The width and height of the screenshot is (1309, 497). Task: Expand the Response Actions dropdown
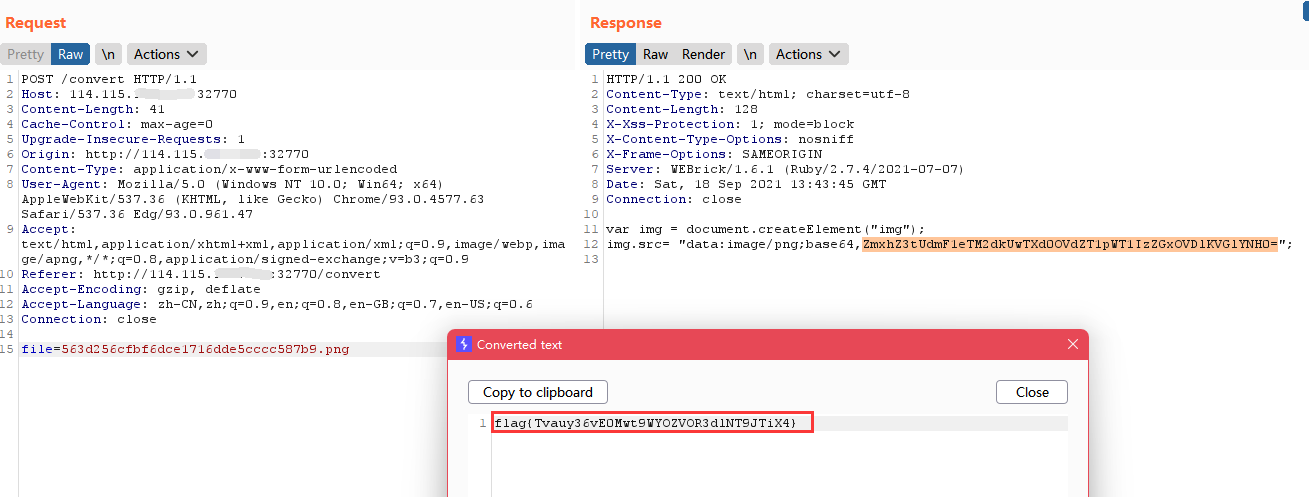(x=808, y=54)
